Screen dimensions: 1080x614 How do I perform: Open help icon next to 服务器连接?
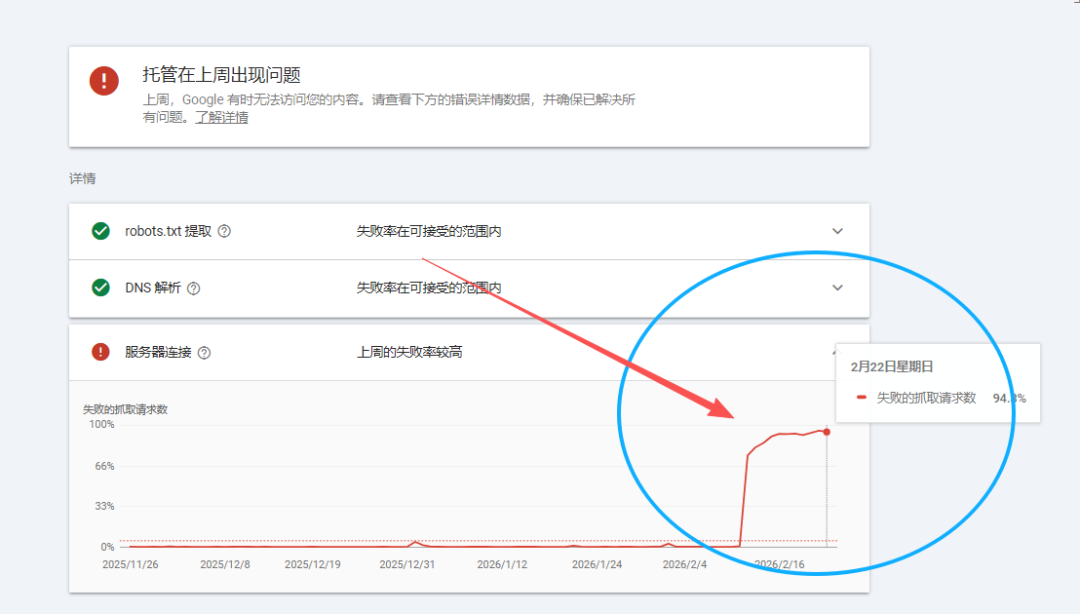[x=204, y=353]
